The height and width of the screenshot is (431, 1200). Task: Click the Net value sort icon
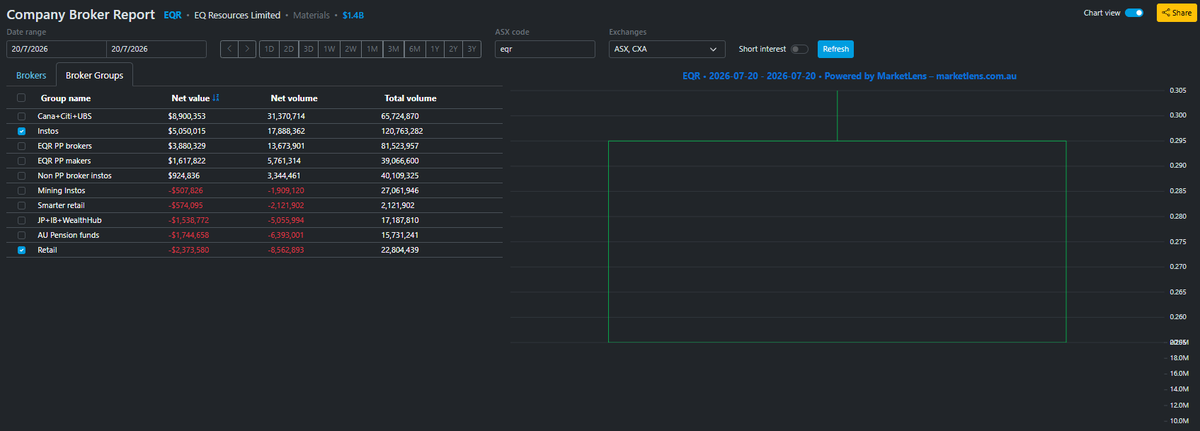coord(217,98)
